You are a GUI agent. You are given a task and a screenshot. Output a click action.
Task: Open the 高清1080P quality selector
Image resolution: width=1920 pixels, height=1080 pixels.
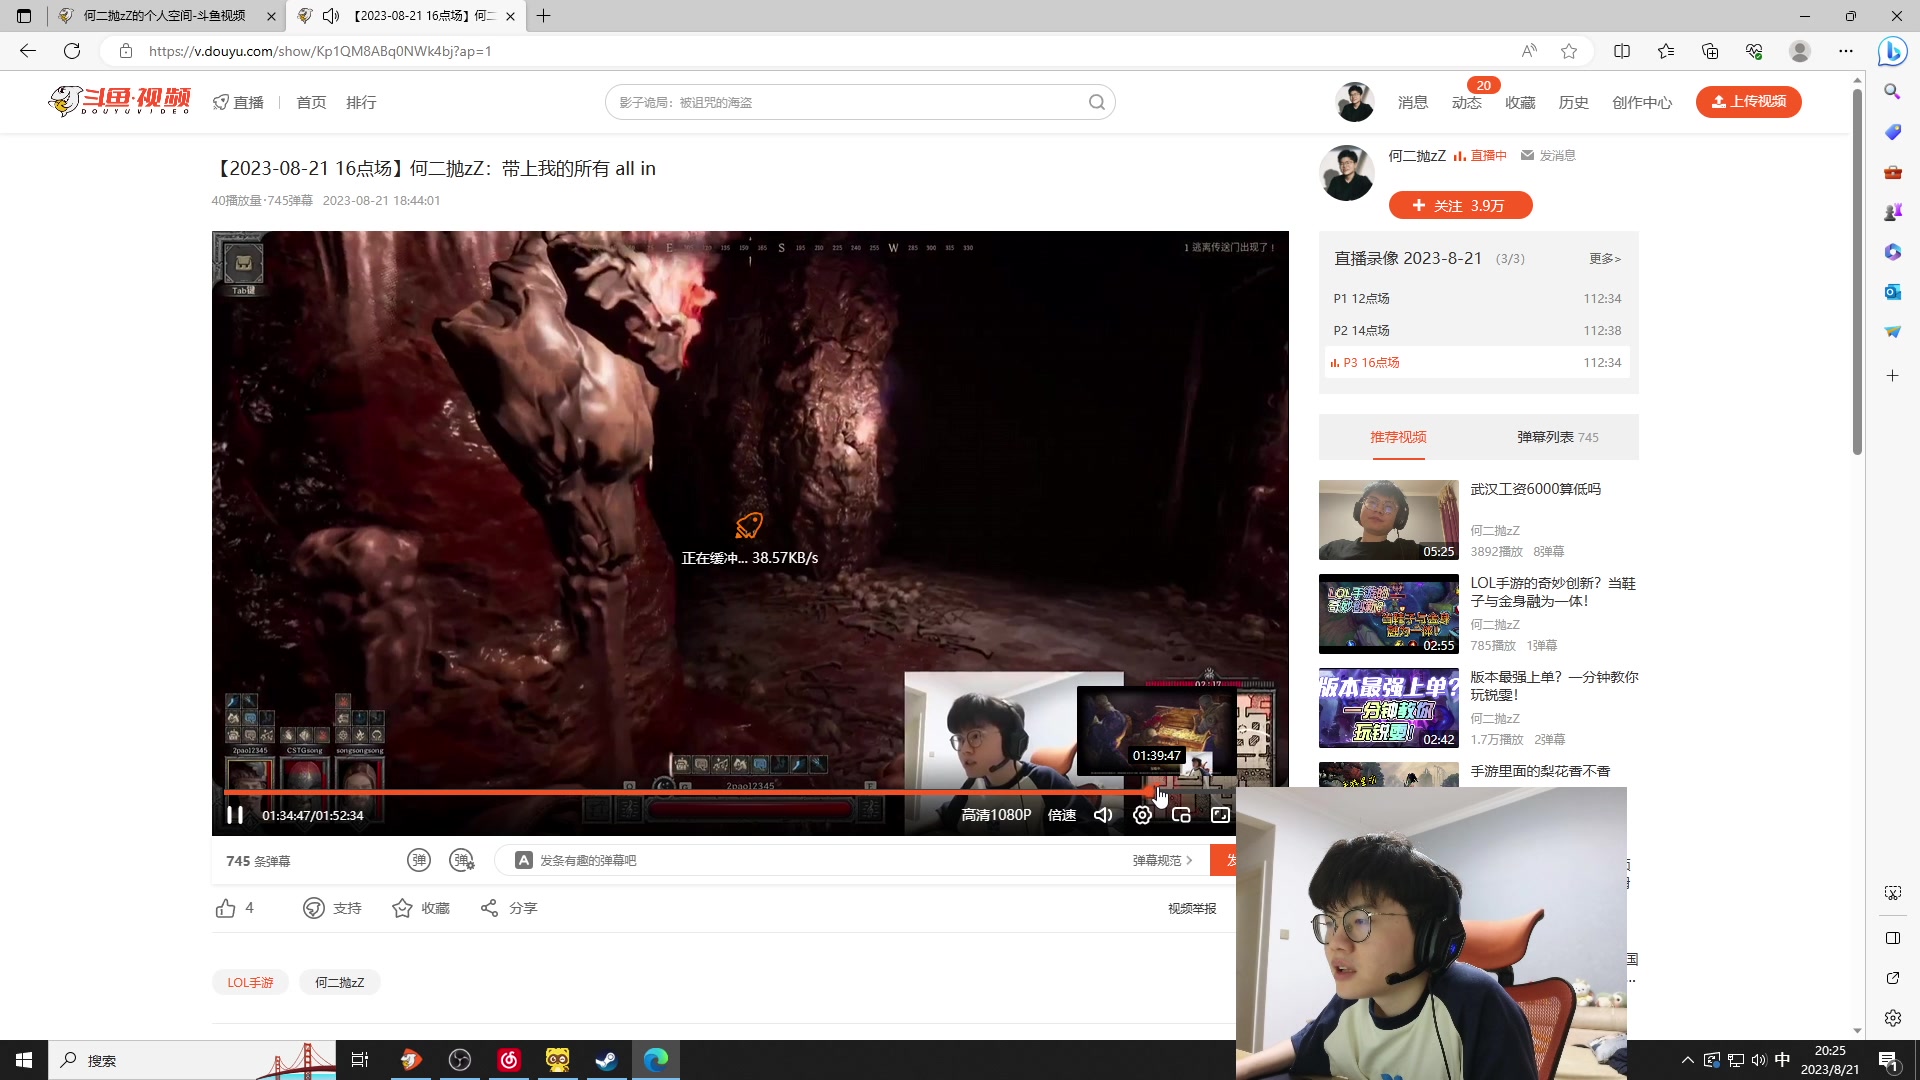click(x=996, y=815)
